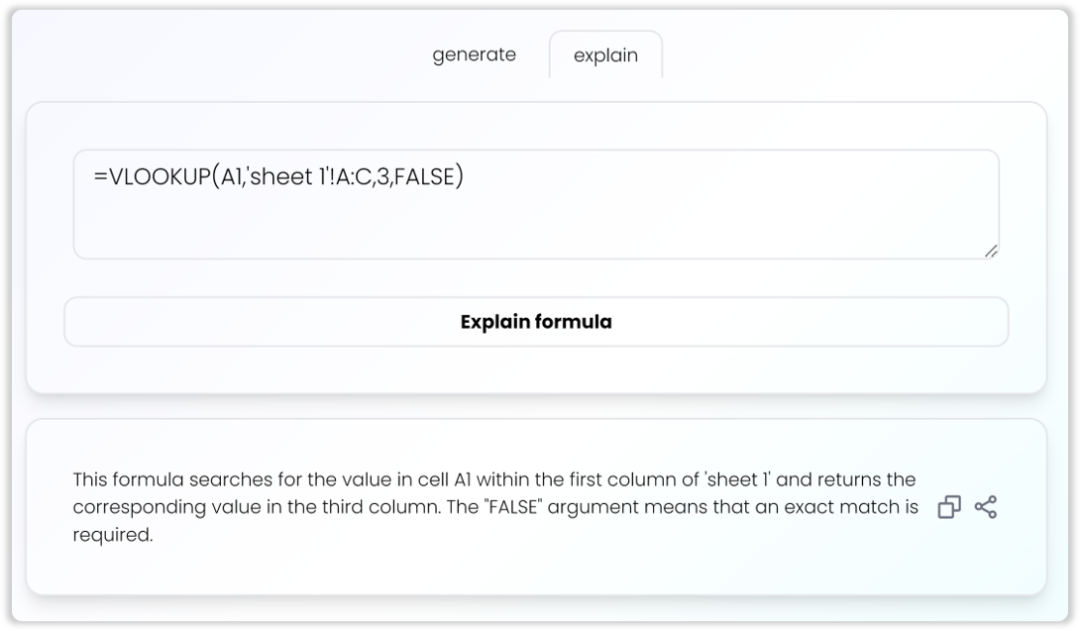
Task: Click the Explain formula button
Action: tap(536, 322)
